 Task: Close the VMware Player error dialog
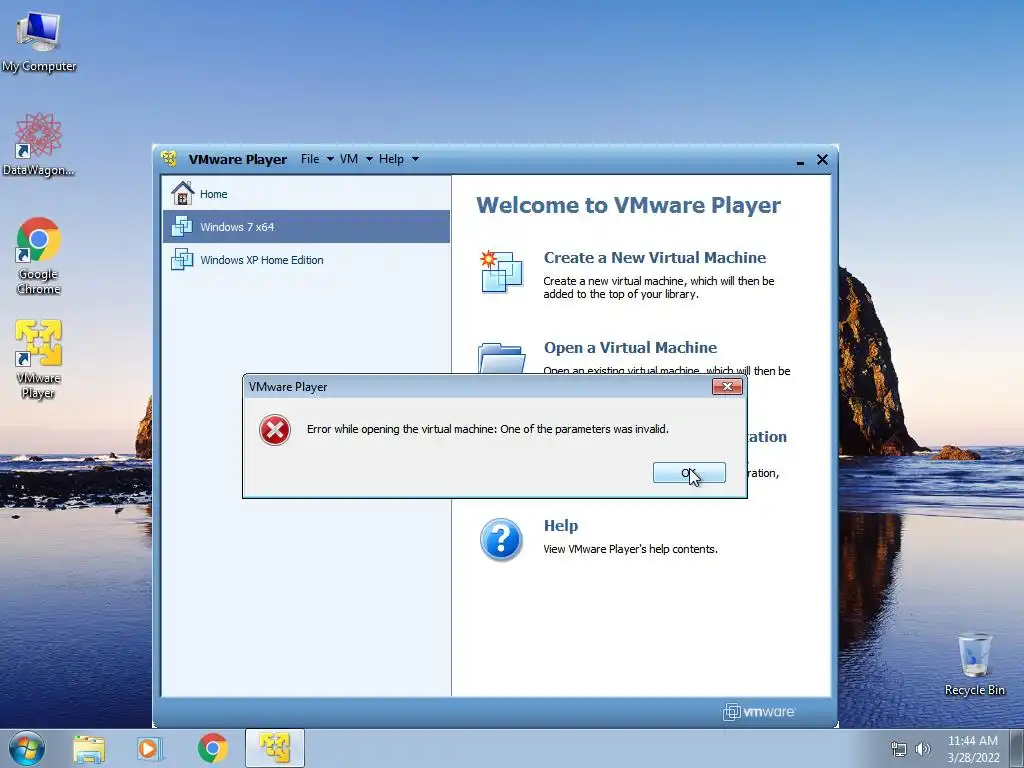727,387
